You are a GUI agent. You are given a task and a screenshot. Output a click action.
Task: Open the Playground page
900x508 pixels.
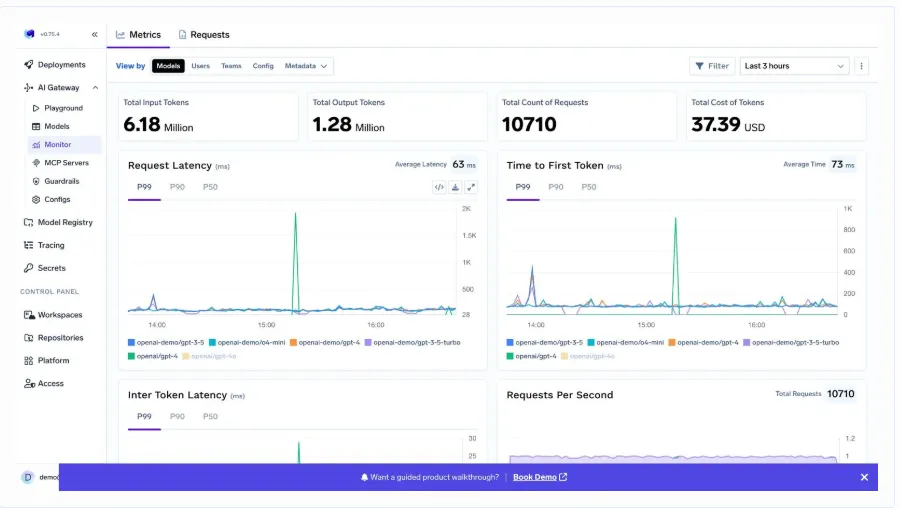pos(58,108)
